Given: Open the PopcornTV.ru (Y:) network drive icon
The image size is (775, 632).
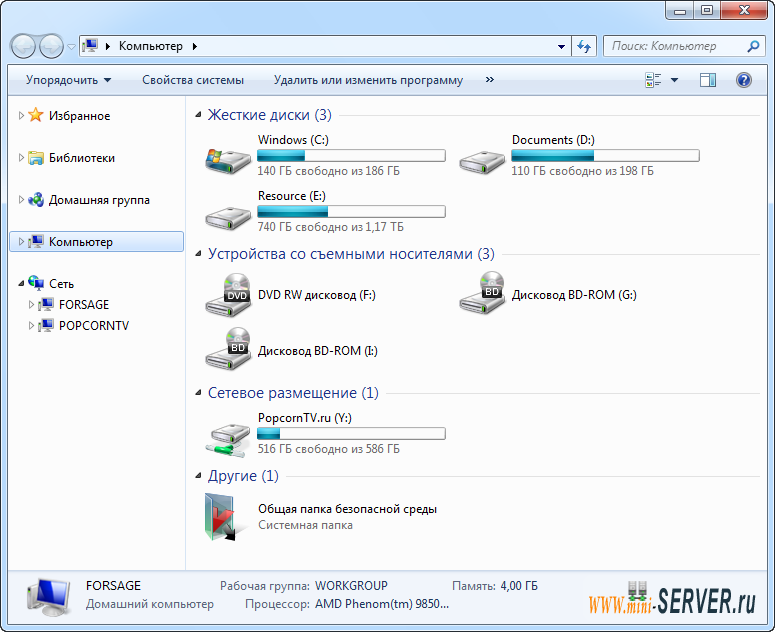Looking at the screenshot, I should 228,439.
